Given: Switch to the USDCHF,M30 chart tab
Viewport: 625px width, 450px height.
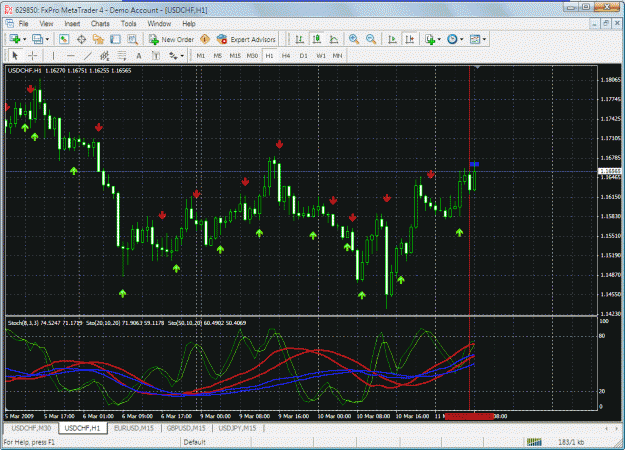Looking at the screenshot, I should (x=31, y=428).
